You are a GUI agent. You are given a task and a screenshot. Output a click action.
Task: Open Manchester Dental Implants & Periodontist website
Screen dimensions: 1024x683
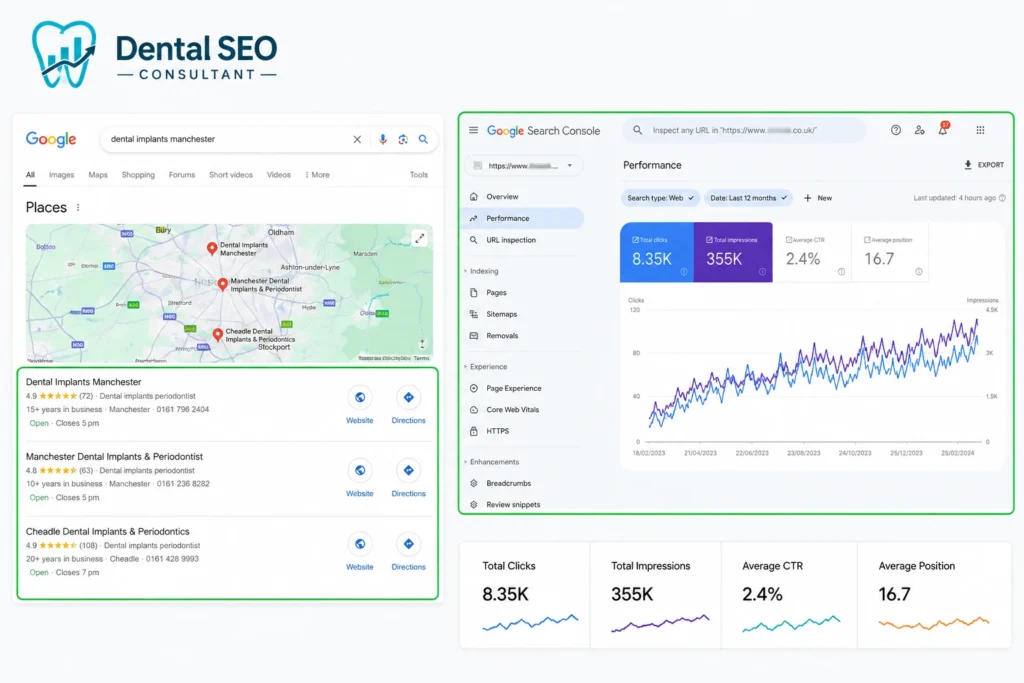coord(360,470)
